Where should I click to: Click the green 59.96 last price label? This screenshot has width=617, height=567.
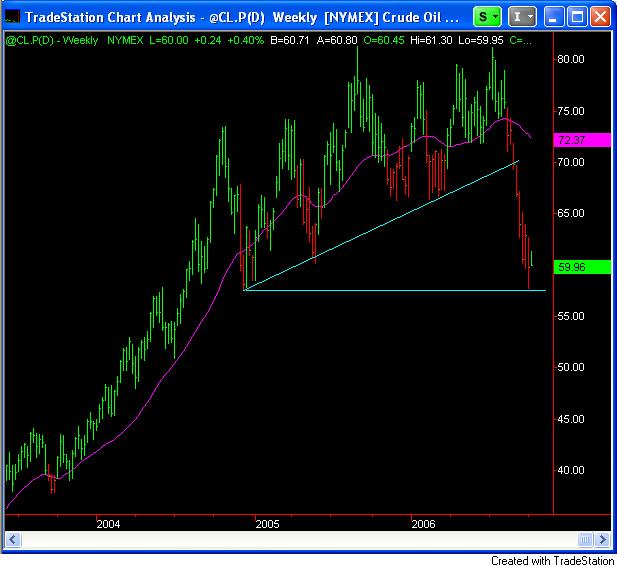coord(582,267)
